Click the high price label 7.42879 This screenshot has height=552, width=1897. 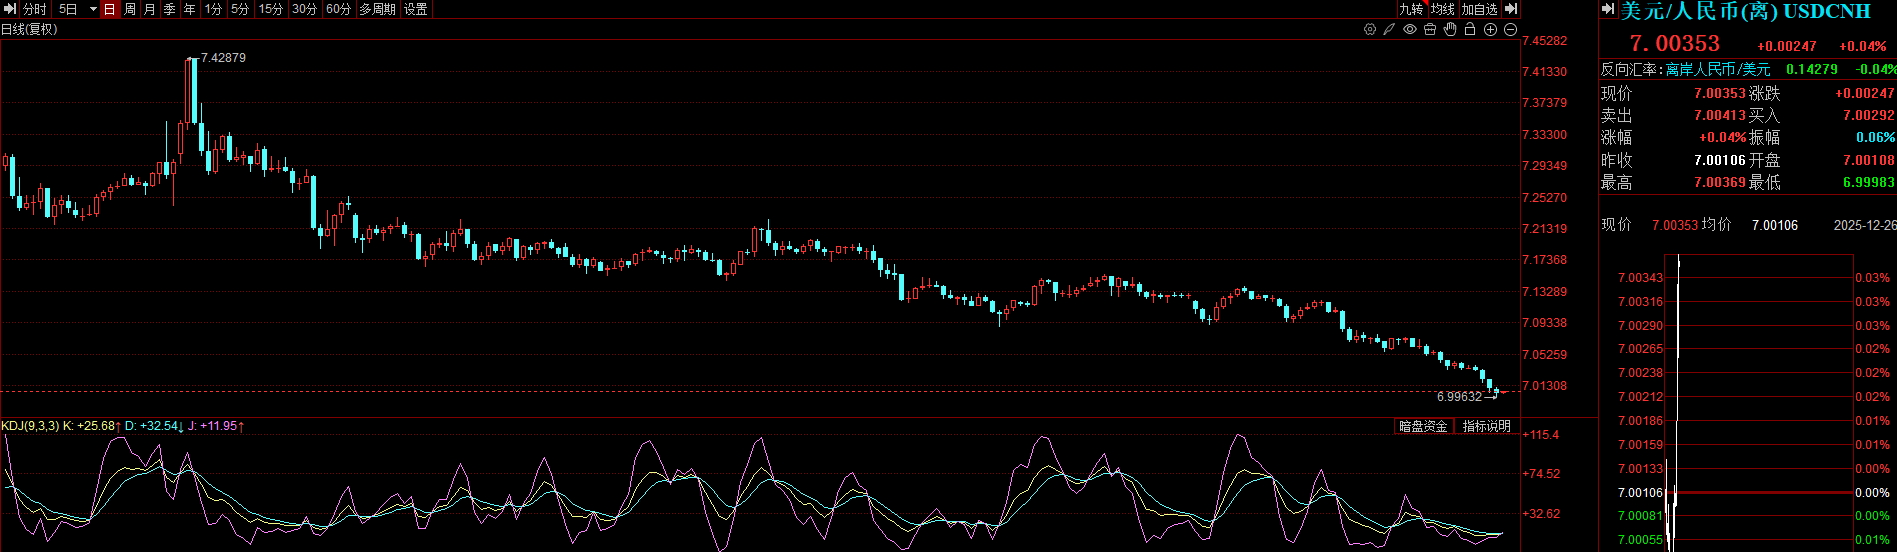(x=223, y=58)
